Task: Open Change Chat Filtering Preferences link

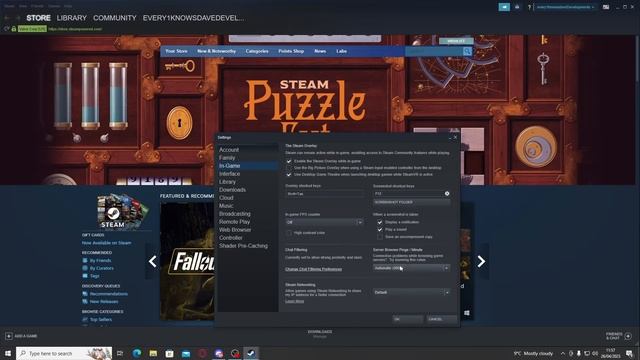Action: pyautogui.click(x=313, y=269)
